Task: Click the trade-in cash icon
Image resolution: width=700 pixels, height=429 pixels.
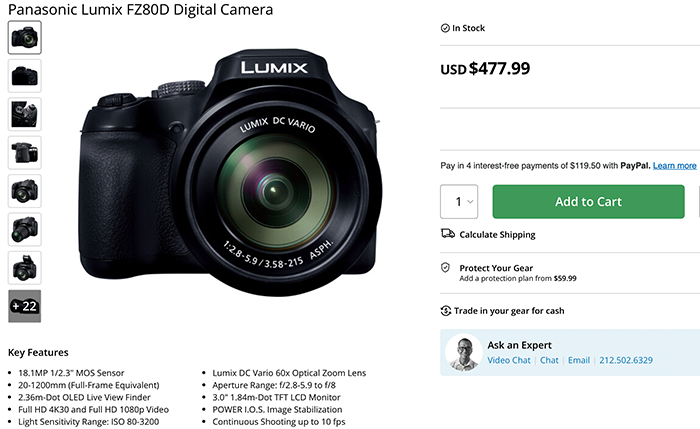Action: (447, 311)
